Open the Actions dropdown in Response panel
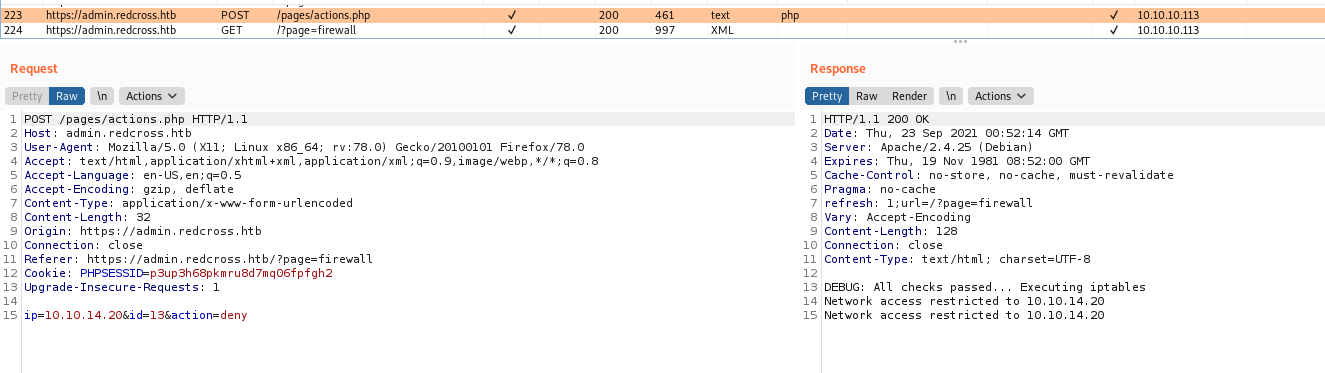Image resolution: width=1325 pixels, height=373 pixels. (1001, 96)
